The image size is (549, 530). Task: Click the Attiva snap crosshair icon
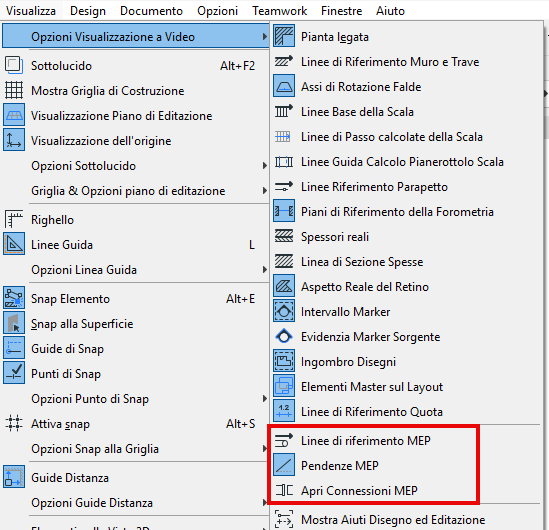pyautogui.click(x=14, y=424)
